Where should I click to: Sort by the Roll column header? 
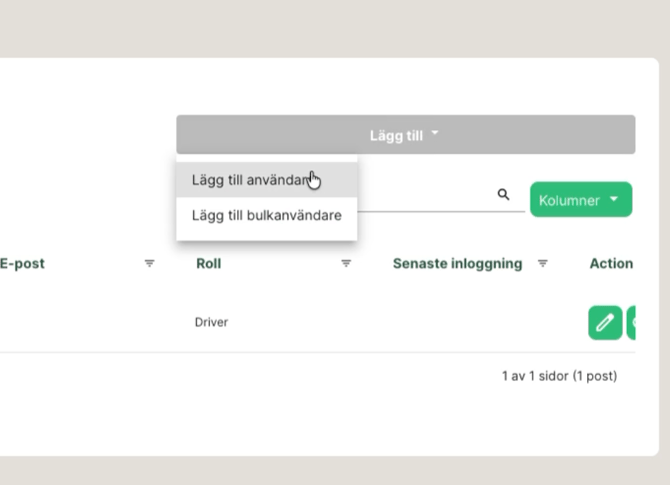tap(208, 264)
